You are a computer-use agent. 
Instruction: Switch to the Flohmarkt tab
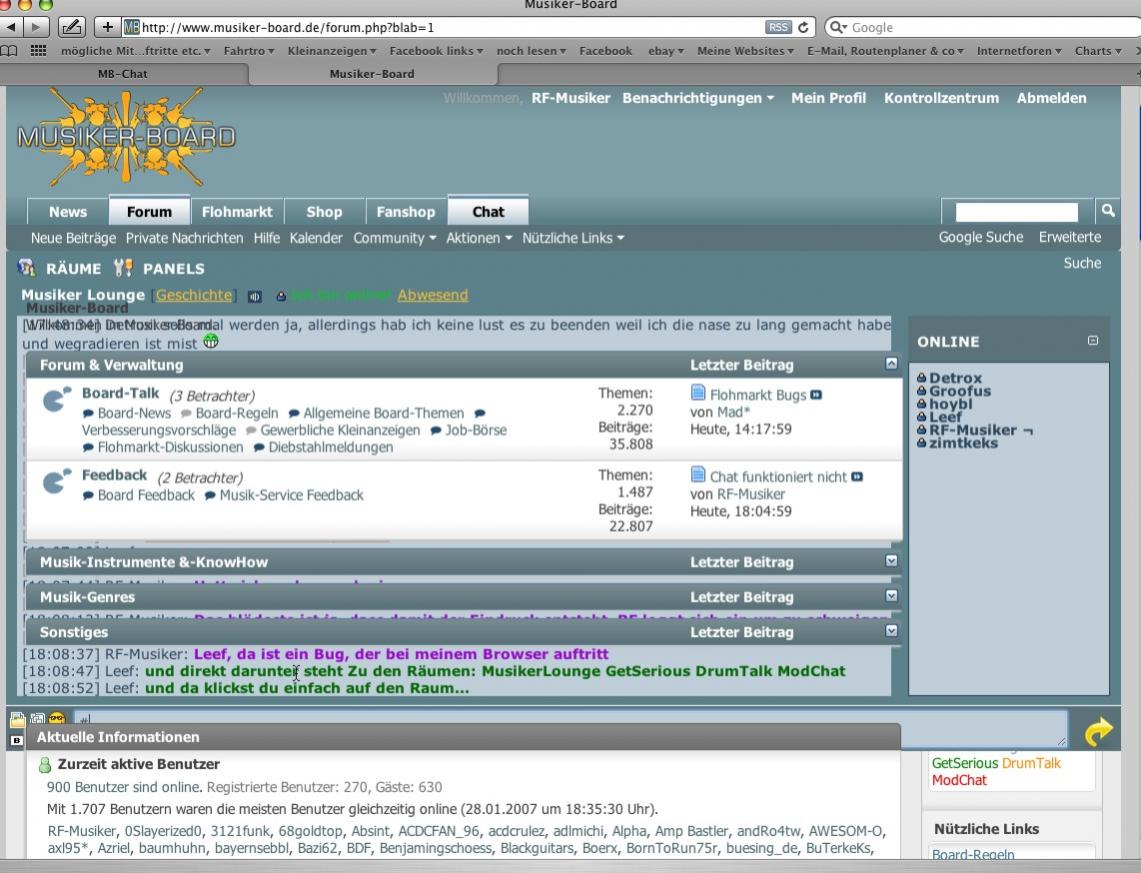click(x=237, y=212)
